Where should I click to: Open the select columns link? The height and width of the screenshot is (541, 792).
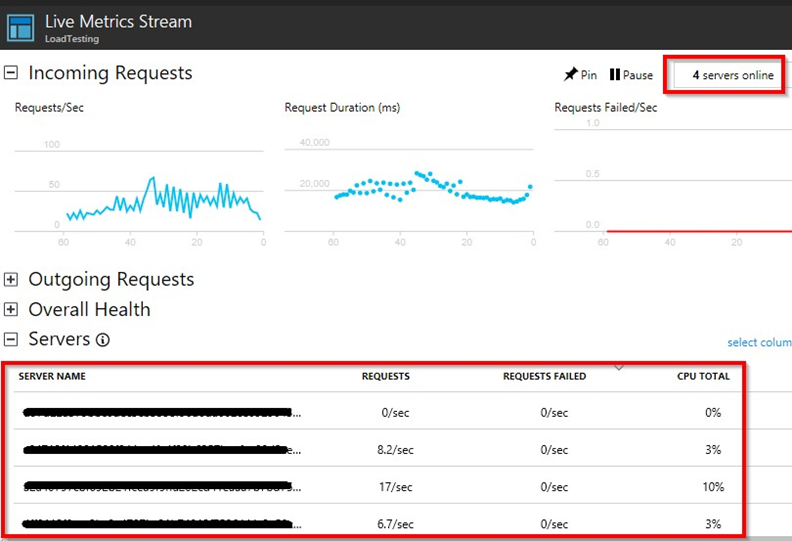[x=759, y=343]
